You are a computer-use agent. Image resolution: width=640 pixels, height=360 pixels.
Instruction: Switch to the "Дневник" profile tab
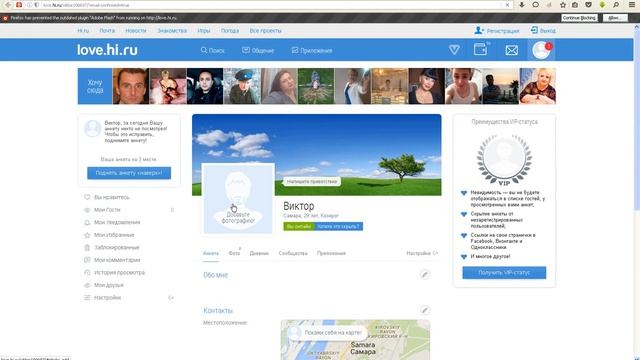tap(259, 253)
